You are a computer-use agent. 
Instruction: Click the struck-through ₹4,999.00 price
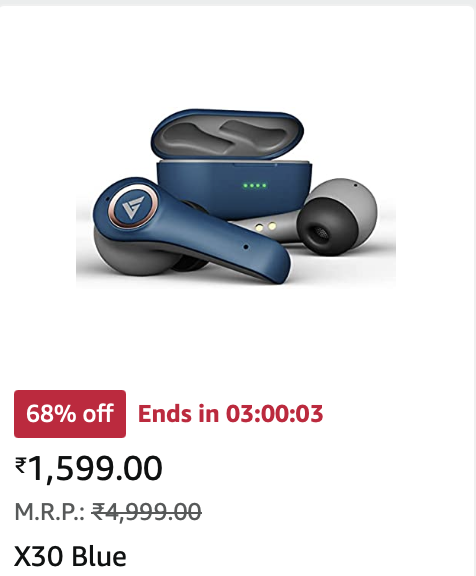pyautogui.click(x=146, y=512)
